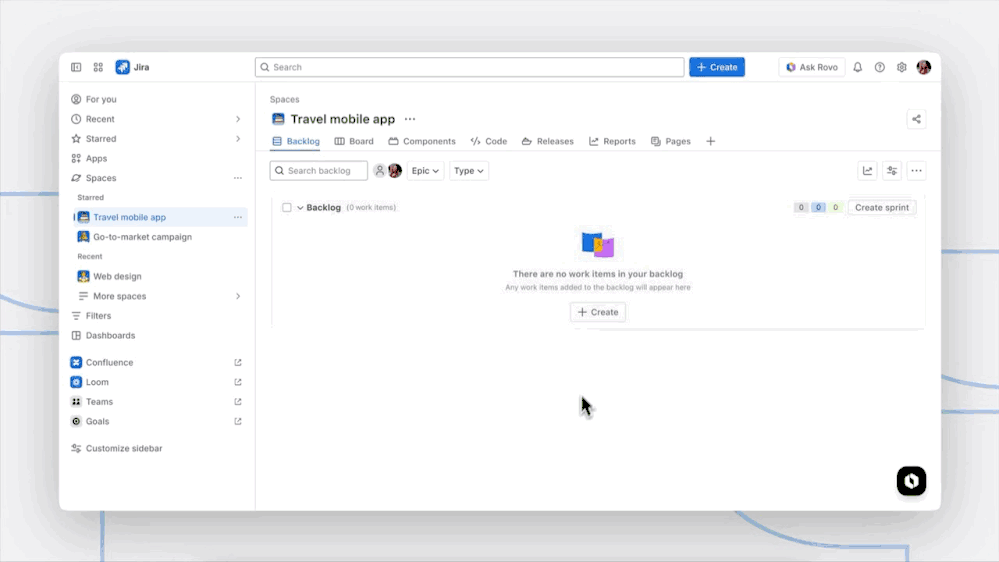The height and width of the screenshot is (562, 999).
Task: Open Goals external link icon
Action: (238, 422)
